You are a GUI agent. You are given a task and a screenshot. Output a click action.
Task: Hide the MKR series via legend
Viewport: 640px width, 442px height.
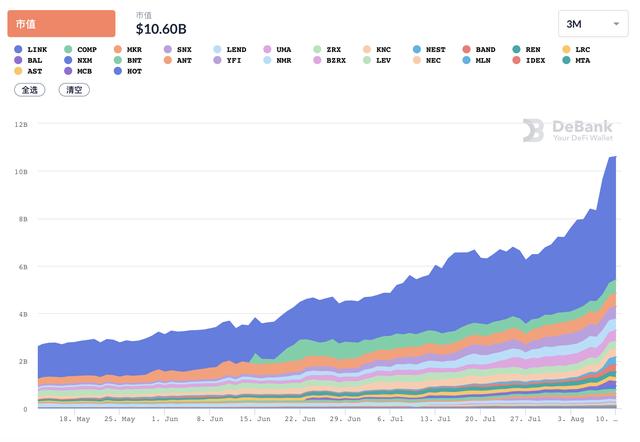[x=128, y=49]
